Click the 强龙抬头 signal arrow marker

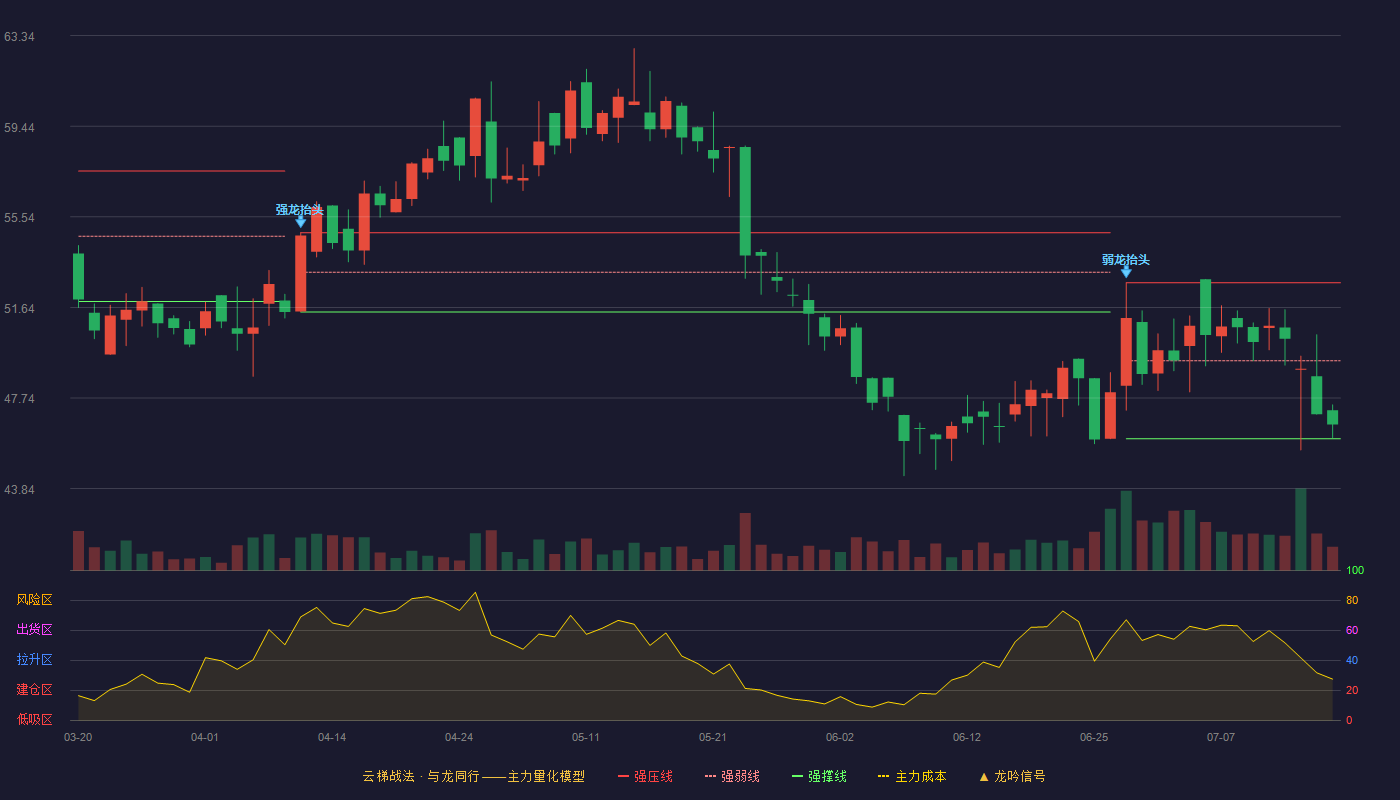tap(300, 221)
